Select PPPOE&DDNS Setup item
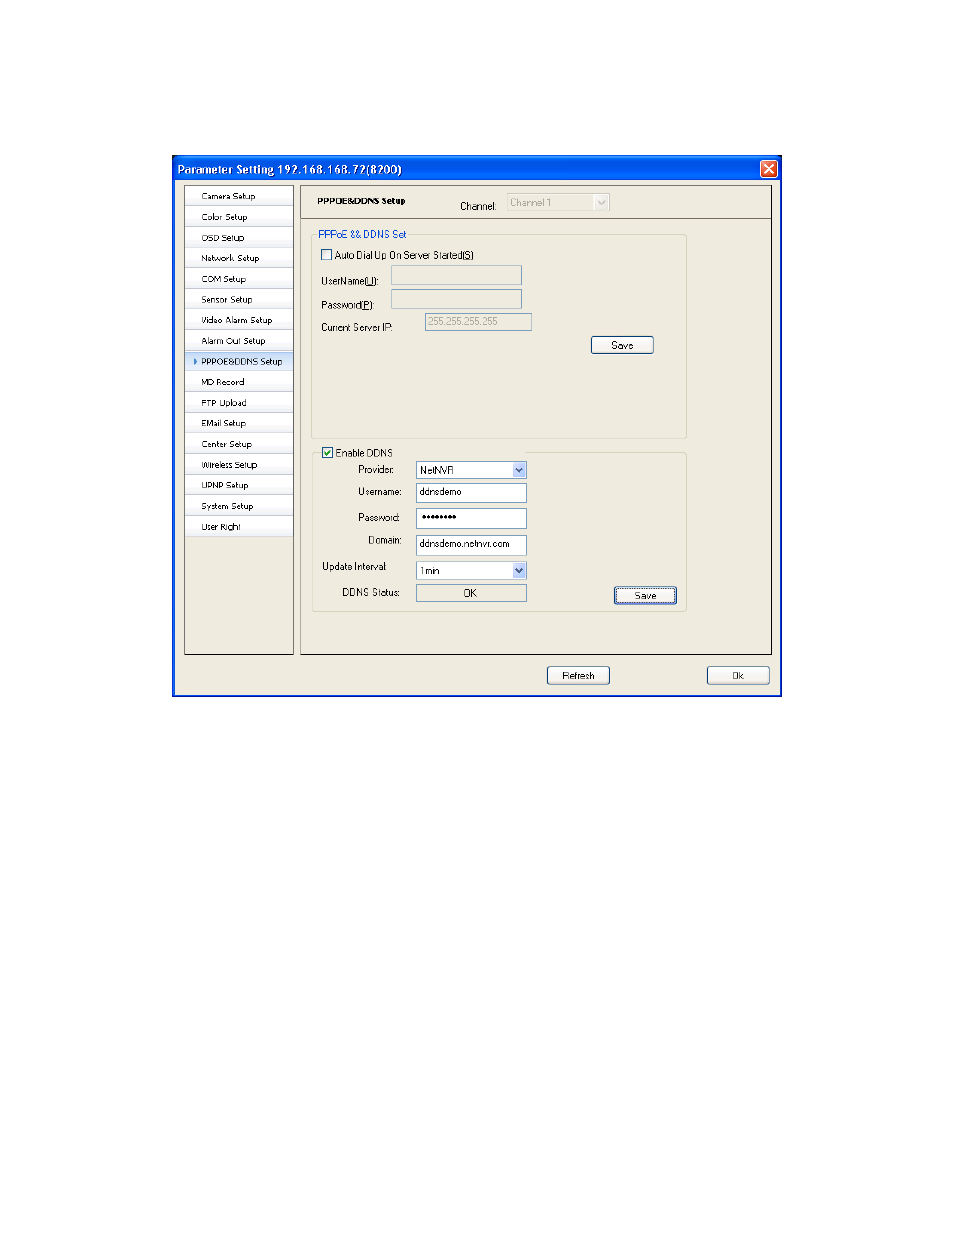The width and height of the screenshot is (954, 1235). (239, 361)
